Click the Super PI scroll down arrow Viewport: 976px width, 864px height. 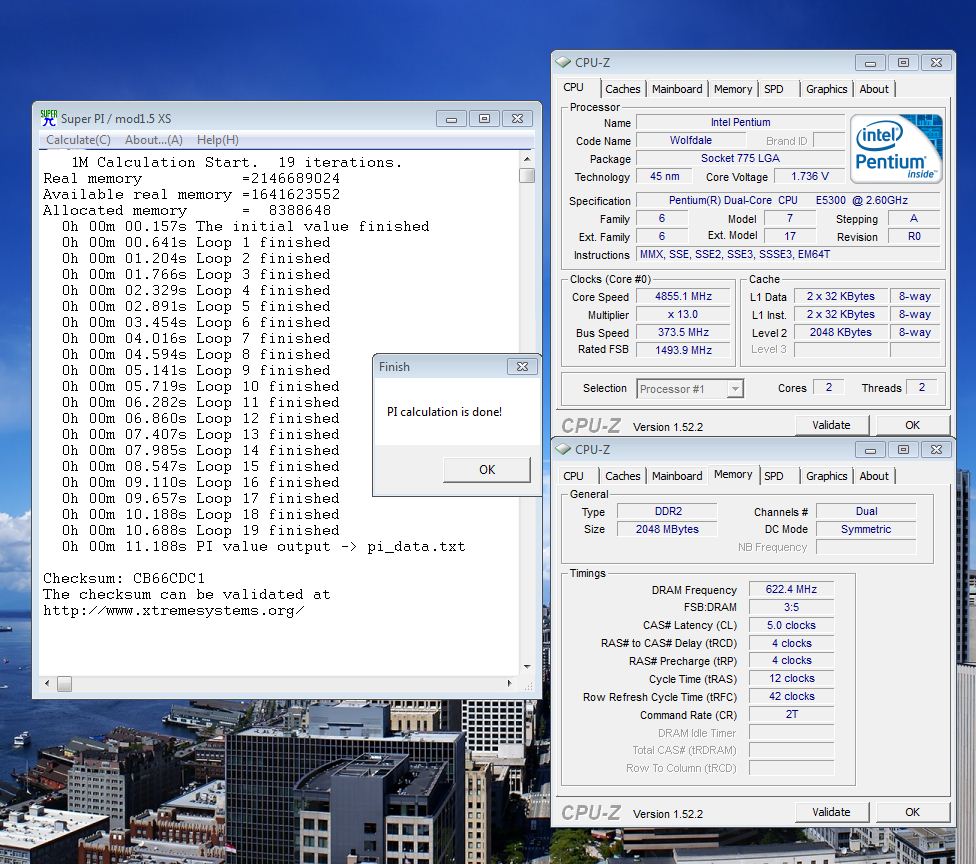click(x=527, y=667)
